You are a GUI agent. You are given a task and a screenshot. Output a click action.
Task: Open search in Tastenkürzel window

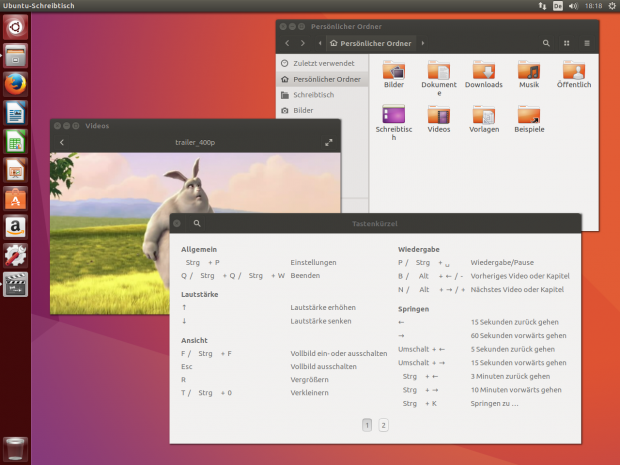click(x=197, y=223)
